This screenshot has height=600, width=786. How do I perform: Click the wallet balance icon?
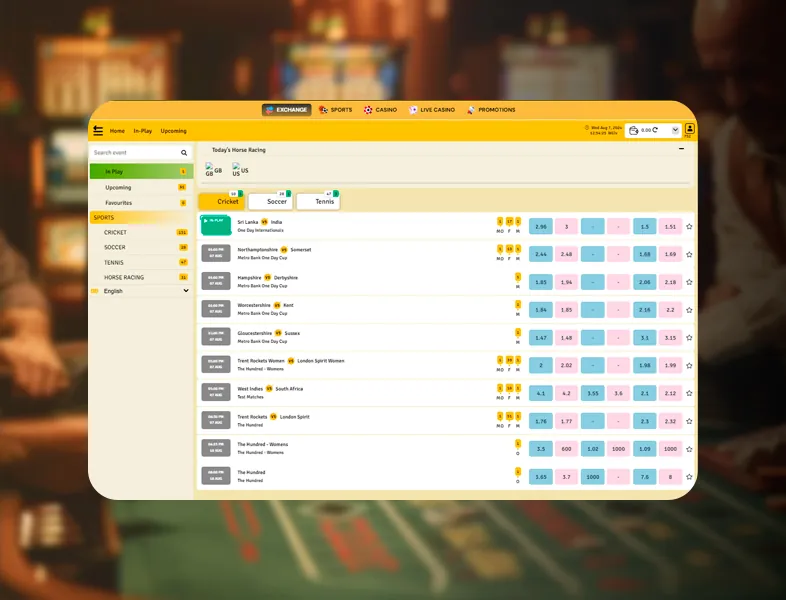(x=634, y=130)
